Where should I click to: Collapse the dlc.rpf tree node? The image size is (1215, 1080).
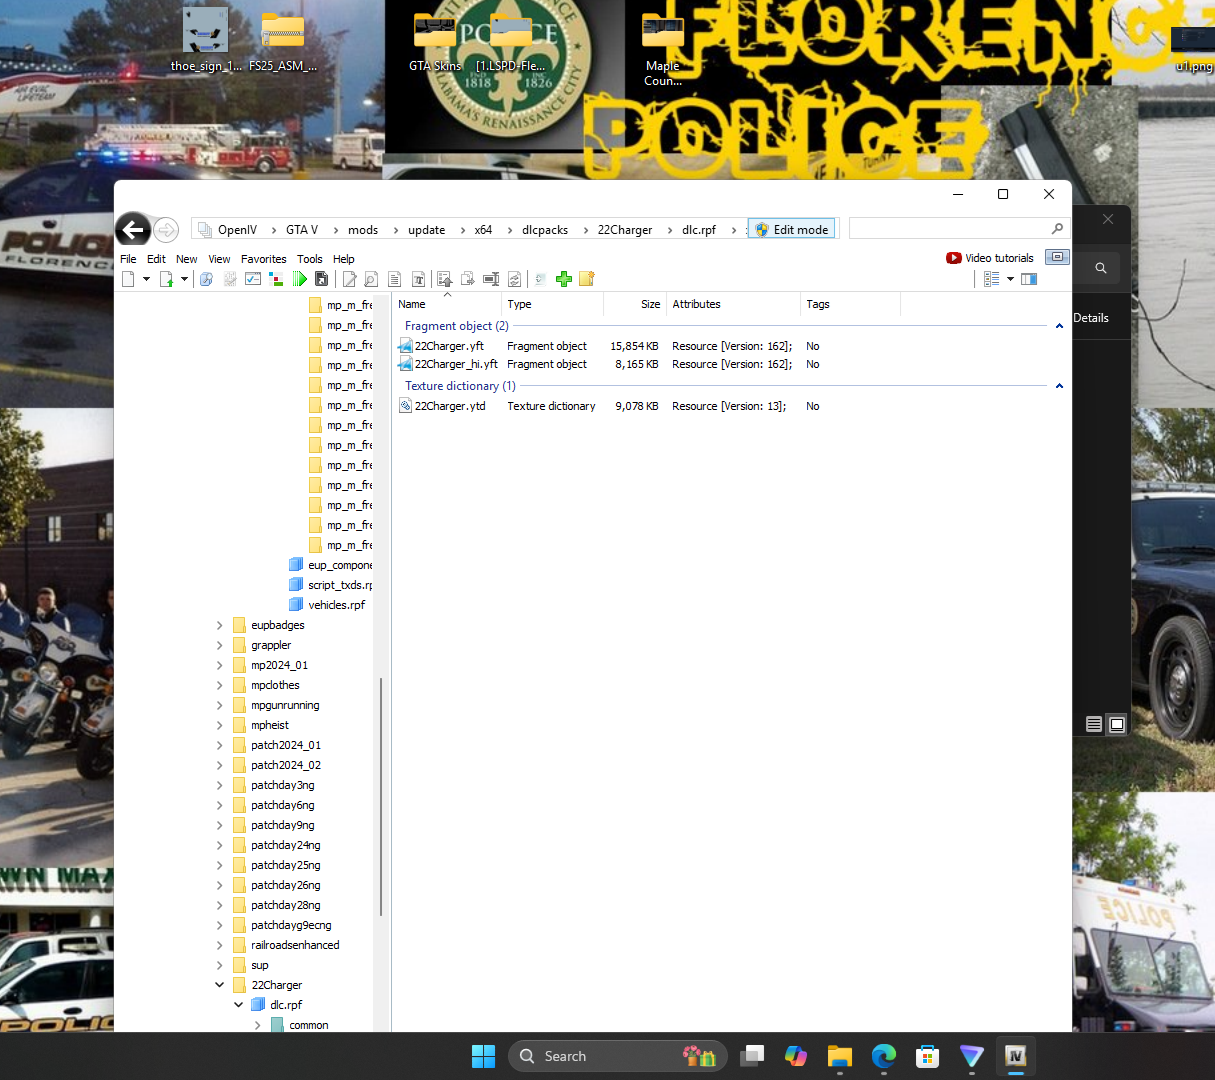(238, 1005)
